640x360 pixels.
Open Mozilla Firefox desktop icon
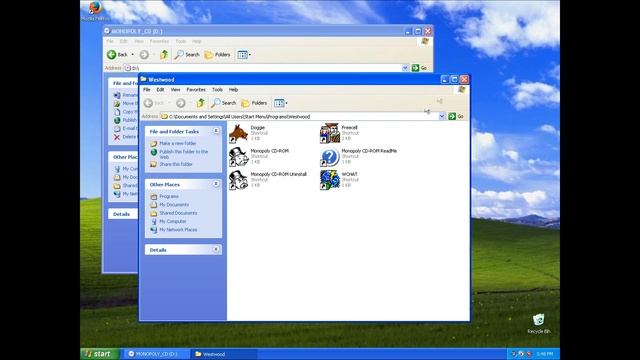[x=95, y=11]
